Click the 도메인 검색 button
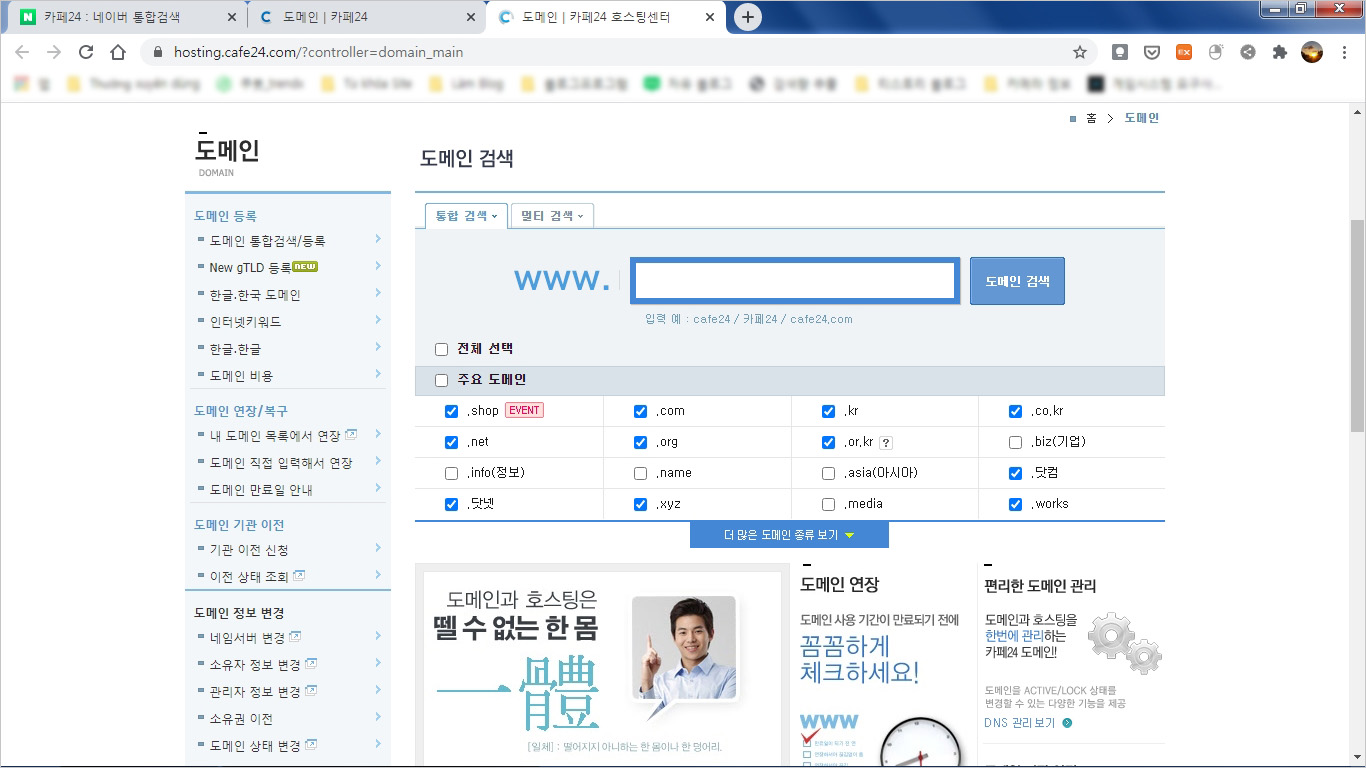 [x=1017, y=281]
